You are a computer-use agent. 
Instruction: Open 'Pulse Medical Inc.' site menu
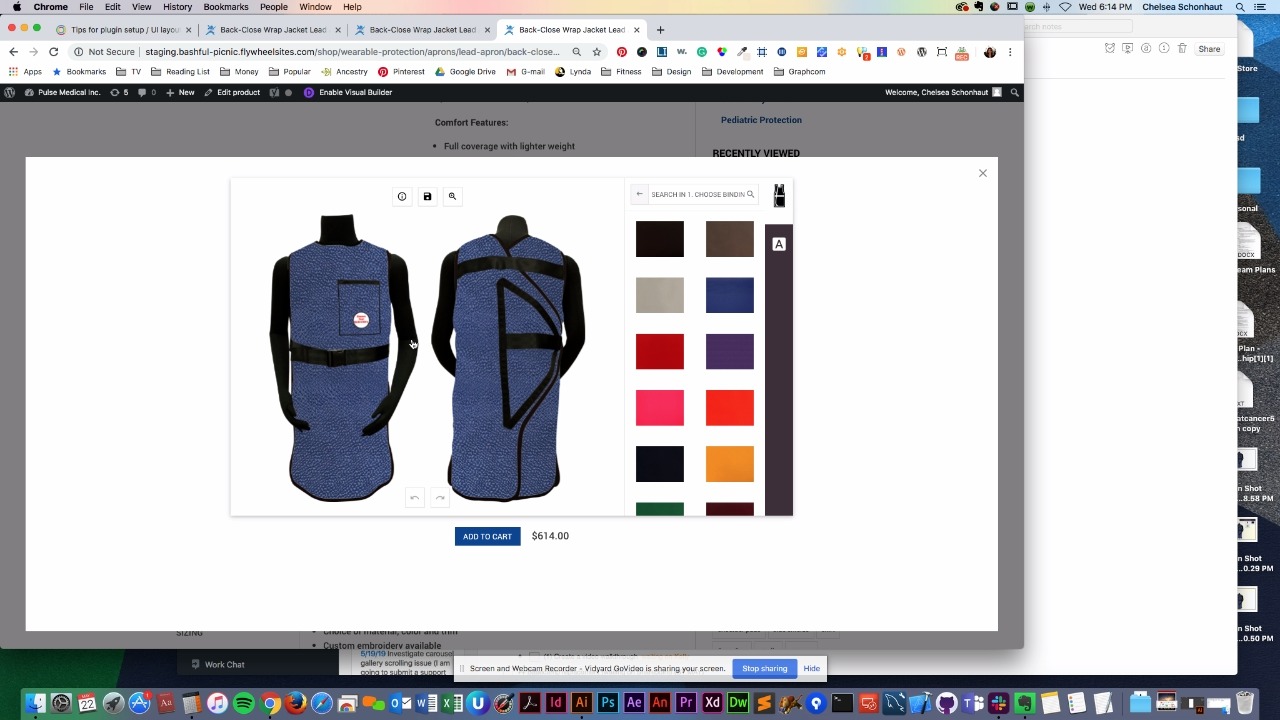tap(62, 92)
